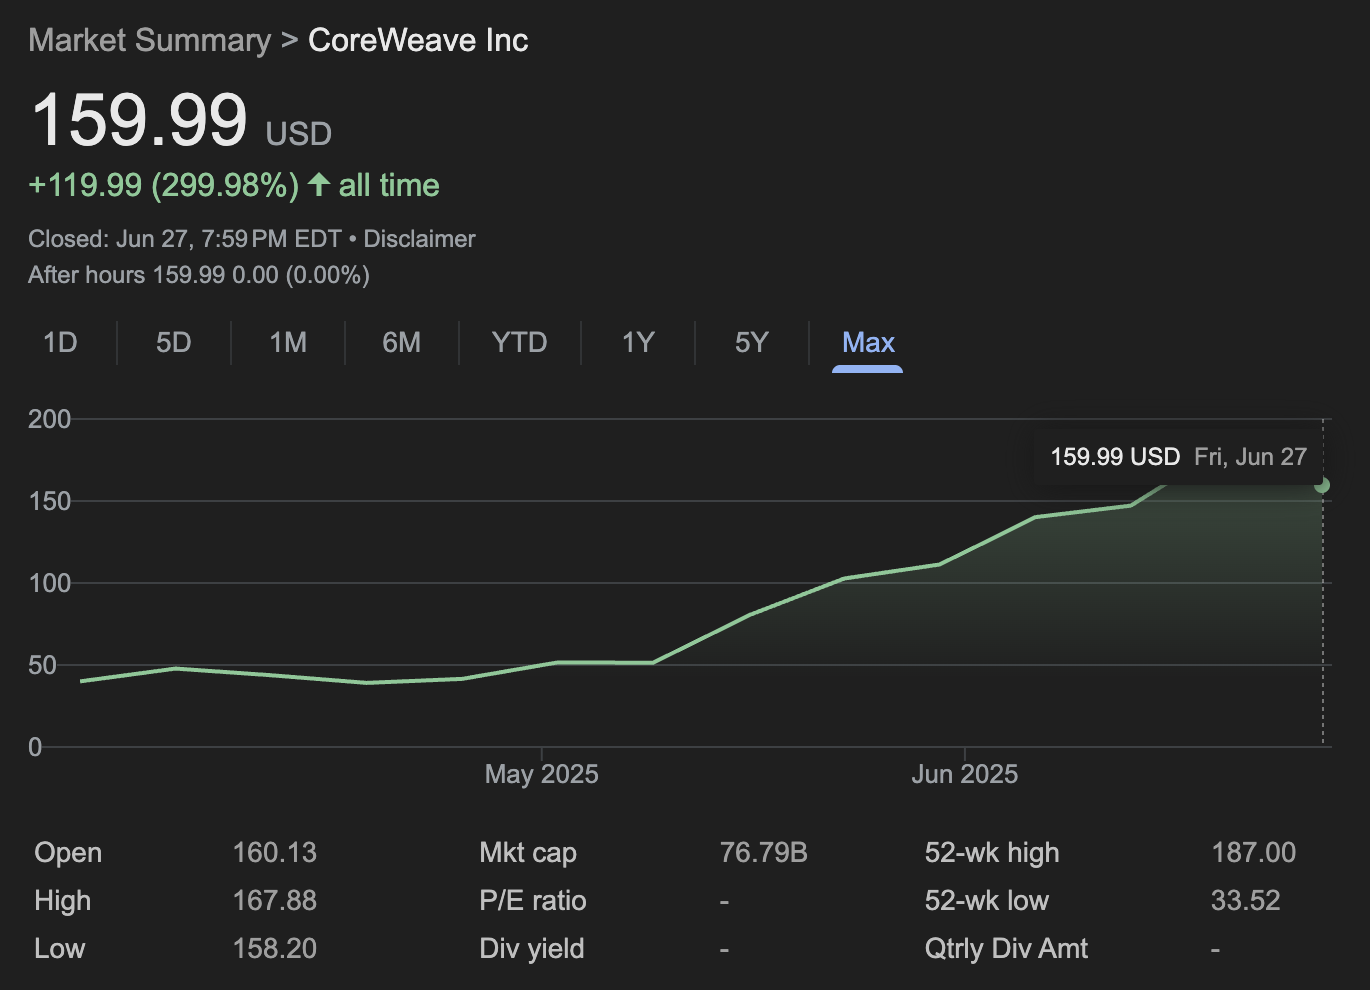
Task: Click the High value 167.88
Action: (275, 901)
